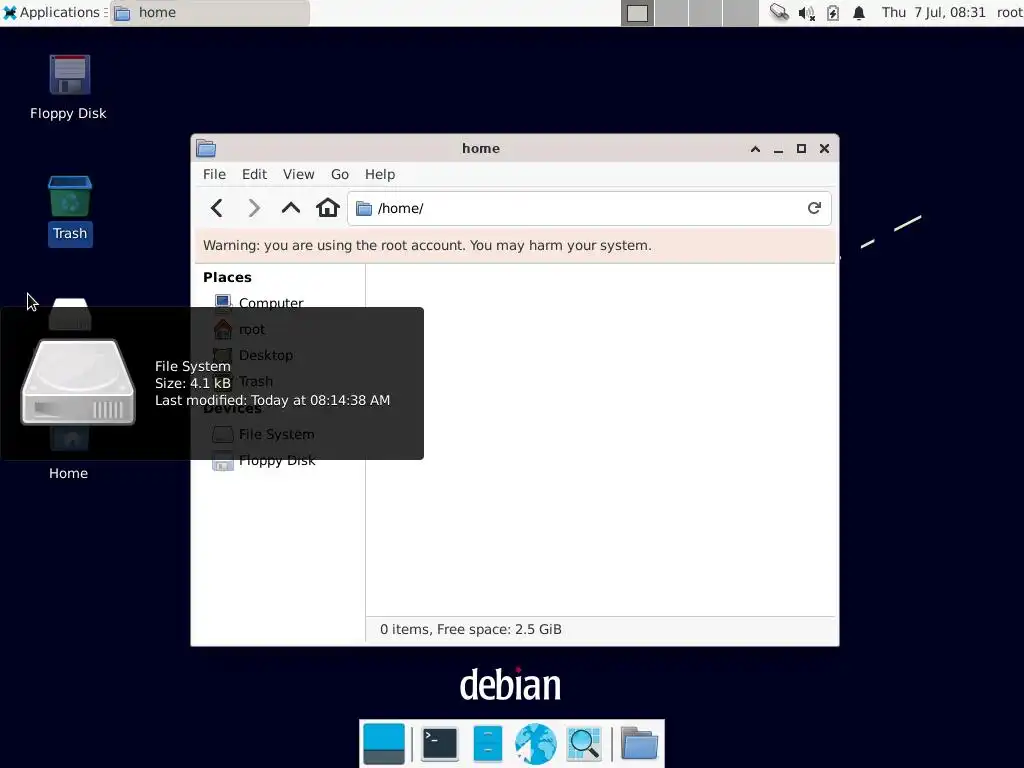Click the clock showing Thu 7 Jul, 08:31

[x=933, y=12]
